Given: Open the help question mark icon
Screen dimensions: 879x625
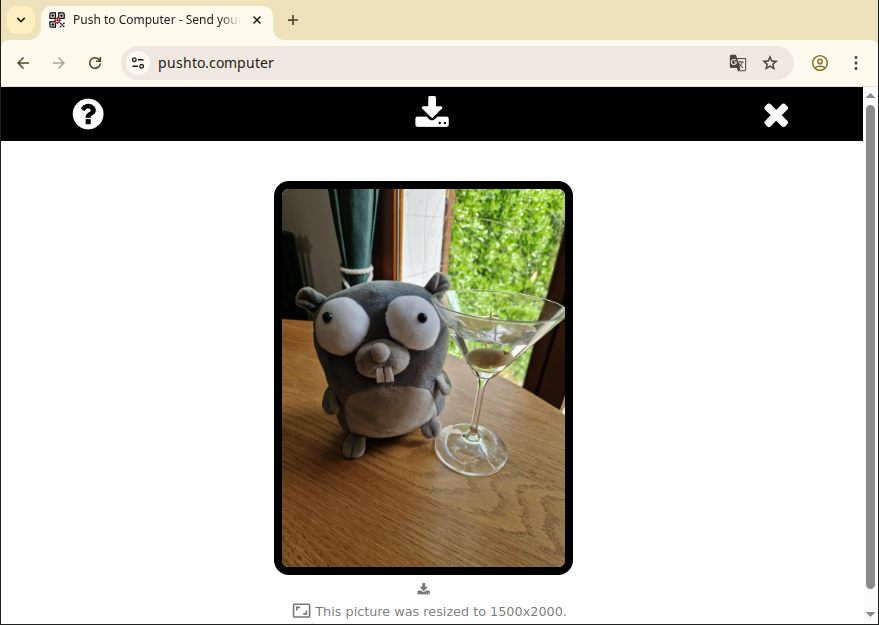Looking at the screenshot, I should click(x=87, y=114).
